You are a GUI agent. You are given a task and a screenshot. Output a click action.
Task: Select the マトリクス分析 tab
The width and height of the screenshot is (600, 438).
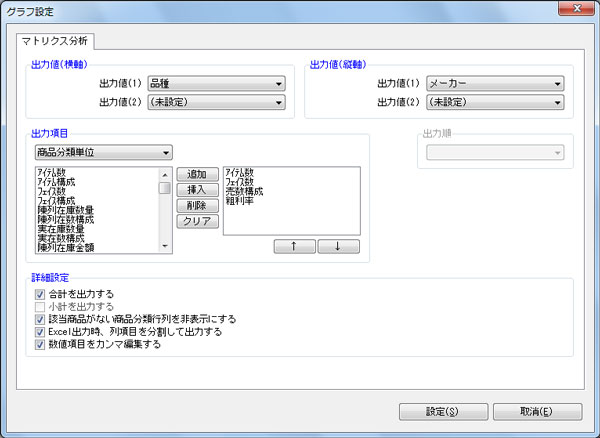coord(56,42)
